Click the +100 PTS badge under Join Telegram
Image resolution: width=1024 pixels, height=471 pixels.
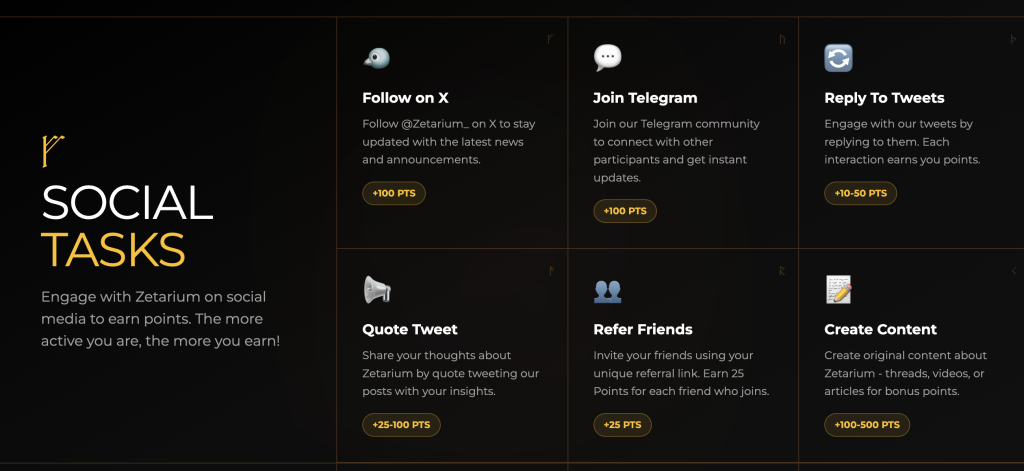pos(625,211)
